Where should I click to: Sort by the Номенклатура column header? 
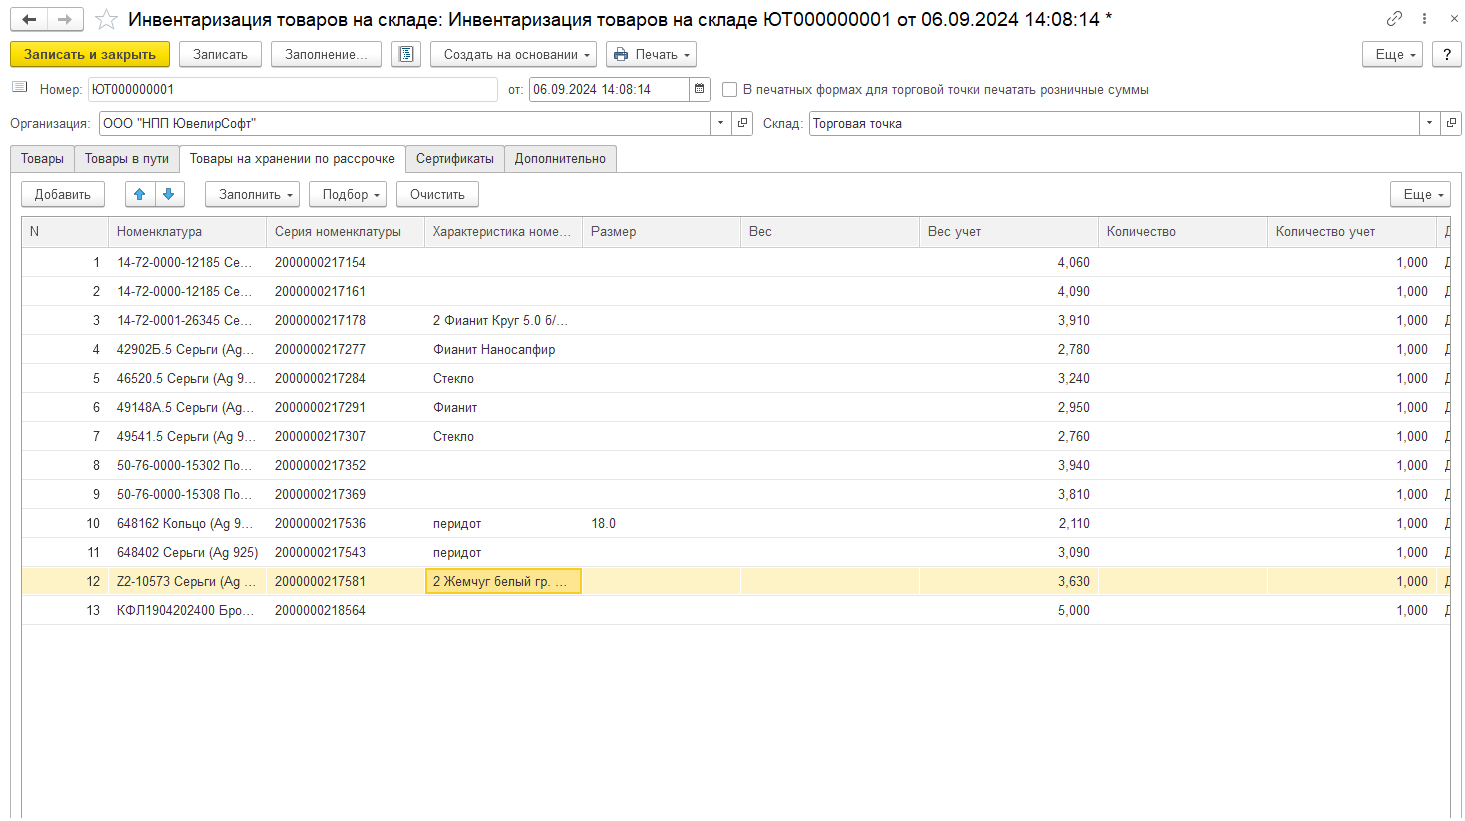pyautogui.click(x=187, y=231)
